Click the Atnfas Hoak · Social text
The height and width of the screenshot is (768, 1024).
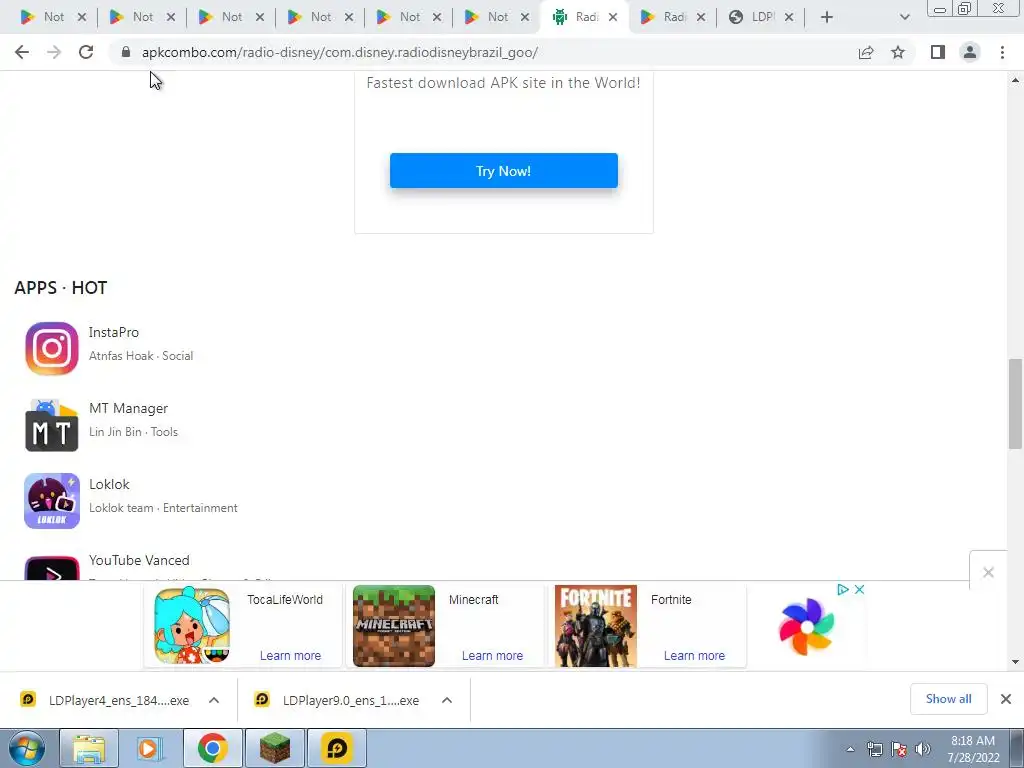click(141, 356)
